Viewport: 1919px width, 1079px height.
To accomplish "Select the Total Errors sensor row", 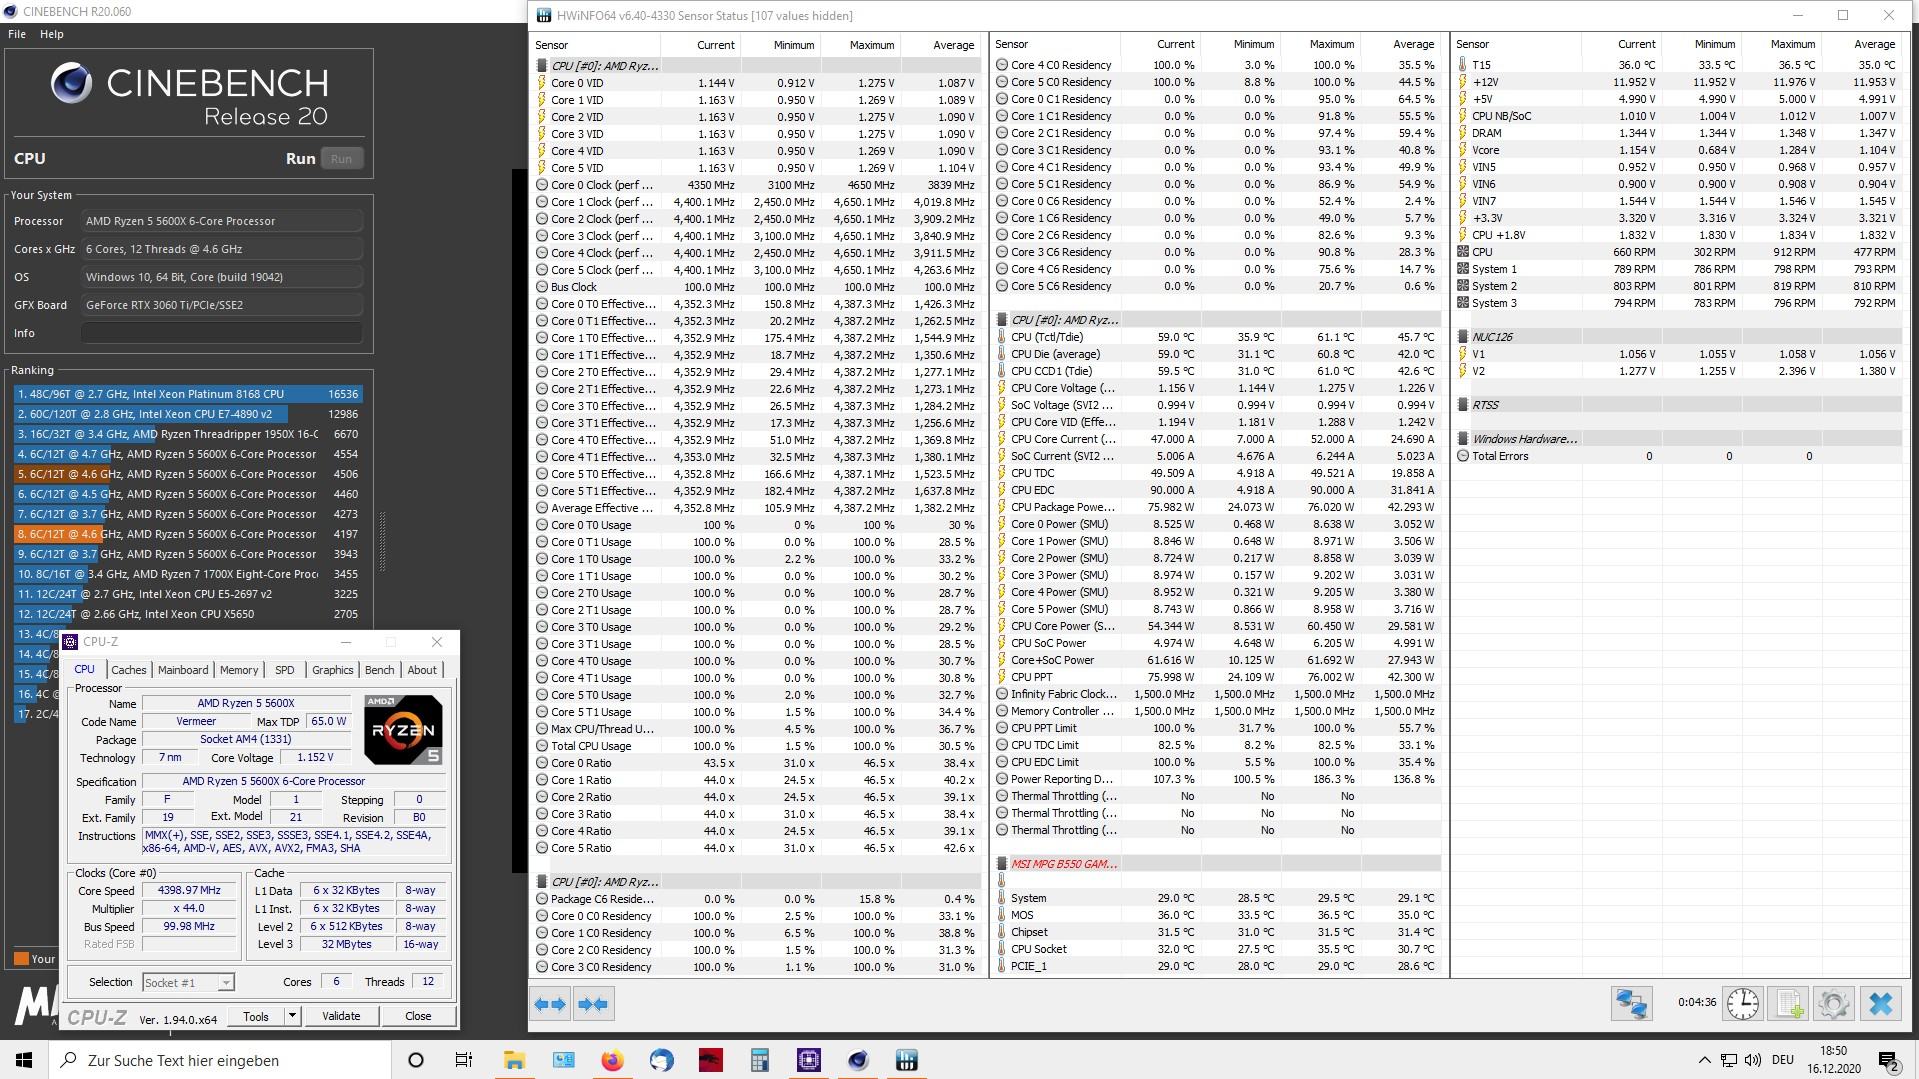I will (1678, 456).
